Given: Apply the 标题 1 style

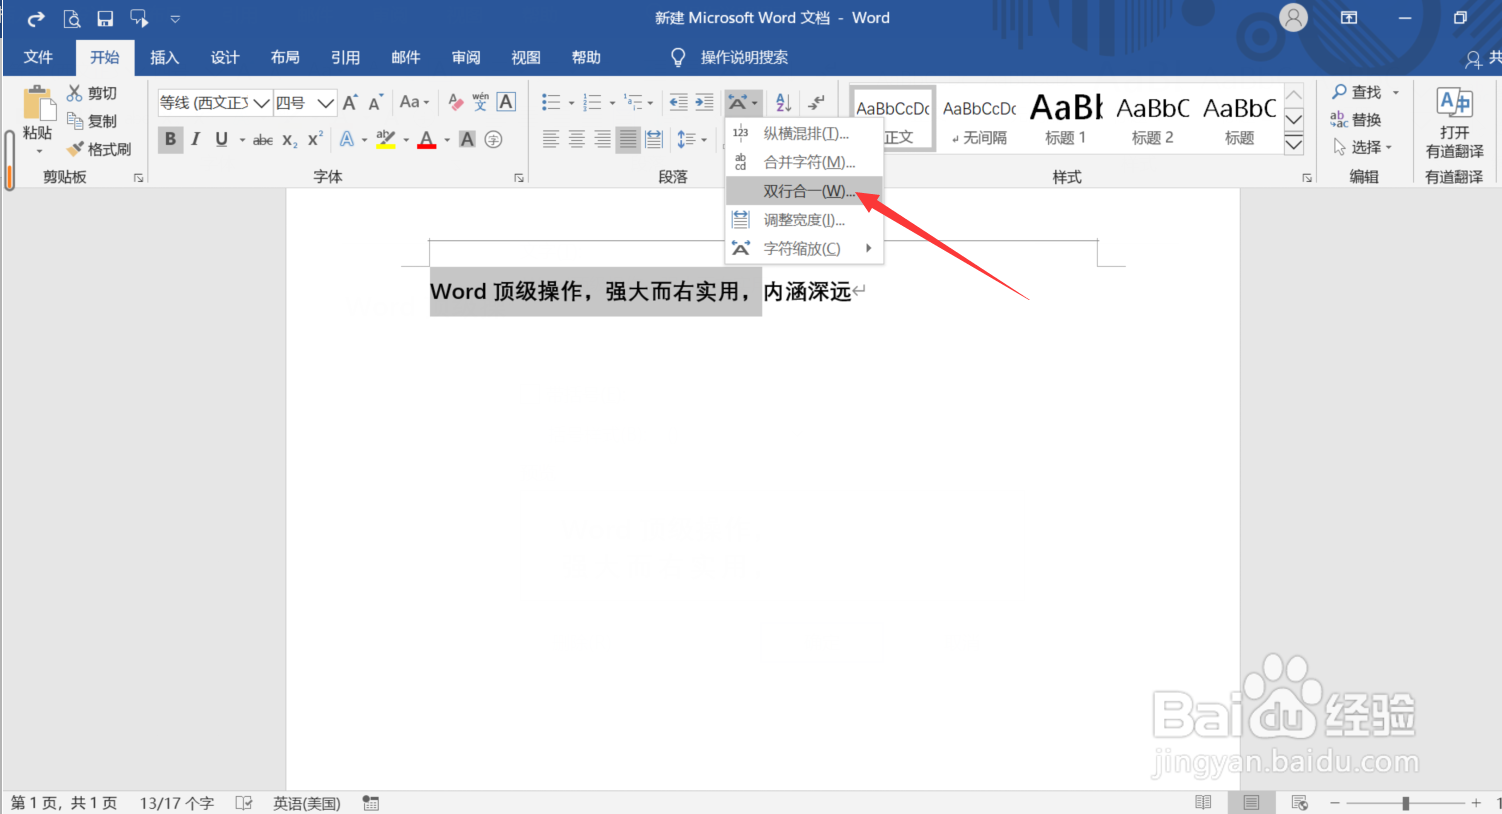Looking at the screenshot, I should tap(1066, 118).
